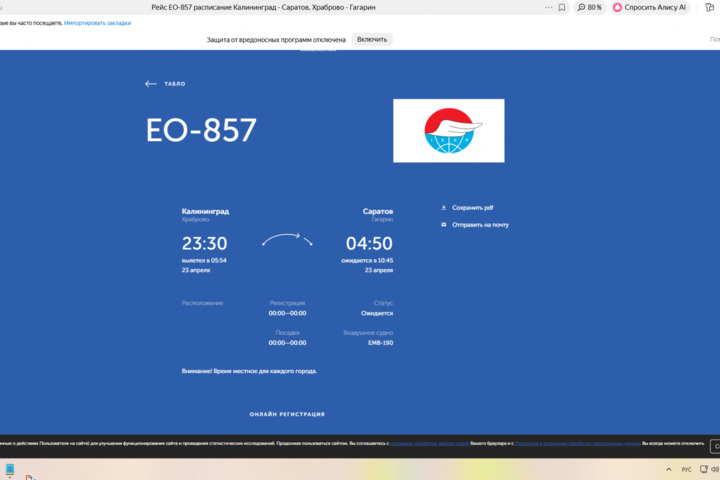This screenshot has width=720, height=480.
Task: Click the ОНЛАЙН РЕГИСТРАЦИЯ button
Action: pyautogui.click(x=287, y=414)
